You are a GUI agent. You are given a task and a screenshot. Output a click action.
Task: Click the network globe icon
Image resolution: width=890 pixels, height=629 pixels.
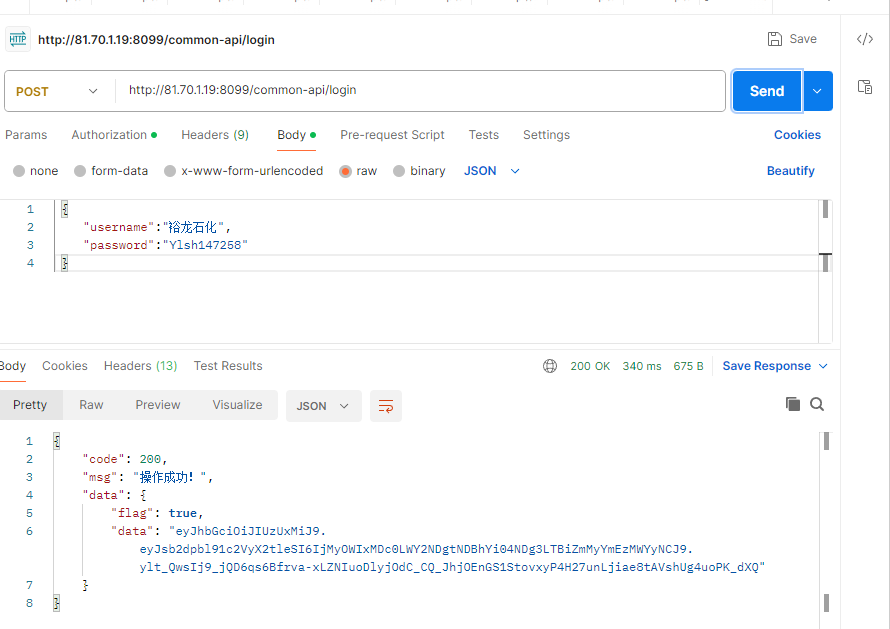[x=550, y=366]
